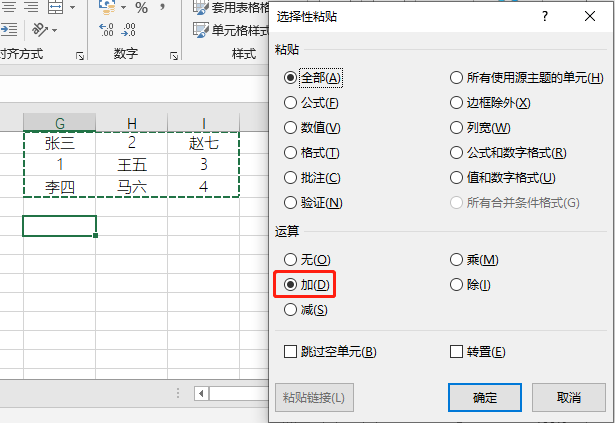The height and width of the screenshot is (423, 615).
Task: Click the cell with value 4
Action: [204, 186]
